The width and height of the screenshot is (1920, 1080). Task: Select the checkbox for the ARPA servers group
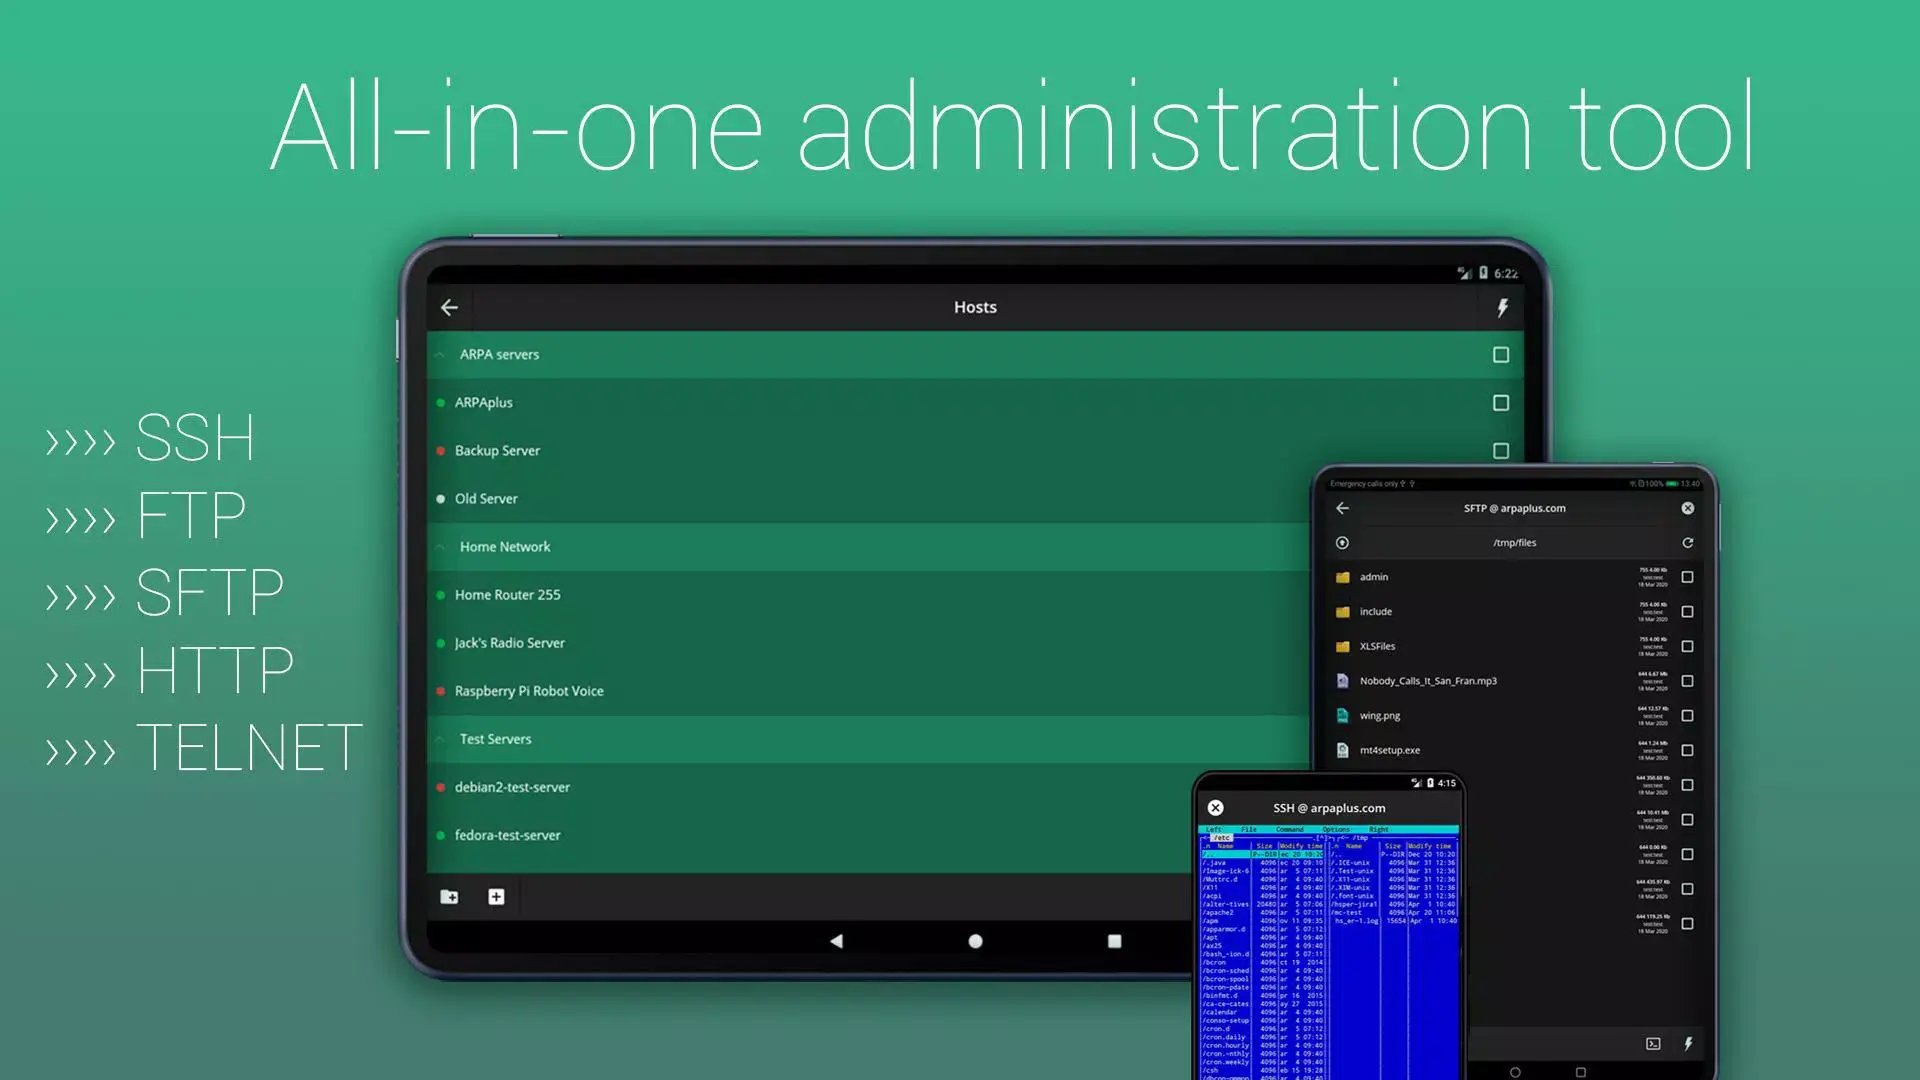(1500, 354)
